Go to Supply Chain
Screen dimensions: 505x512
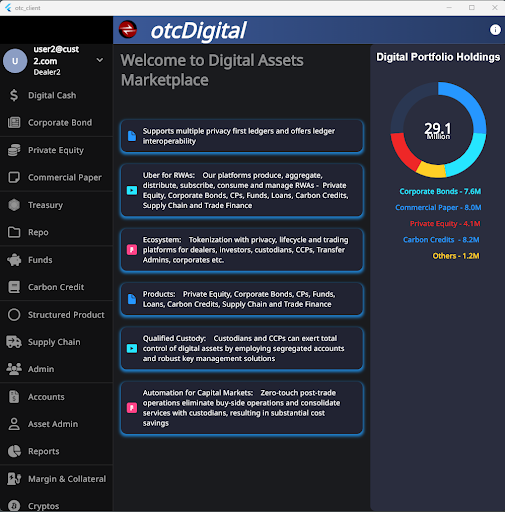click(x=56, y=342)
